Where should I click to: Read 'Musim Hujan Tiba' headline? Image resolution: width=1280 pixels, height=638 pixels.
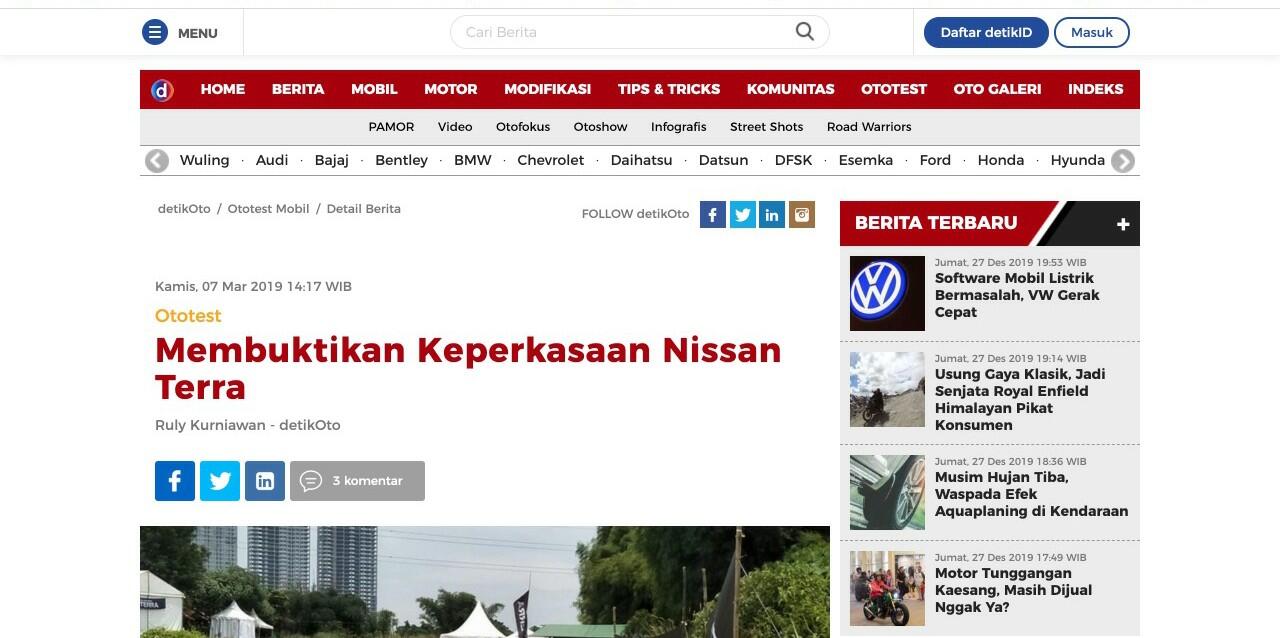pos(1031,494)
